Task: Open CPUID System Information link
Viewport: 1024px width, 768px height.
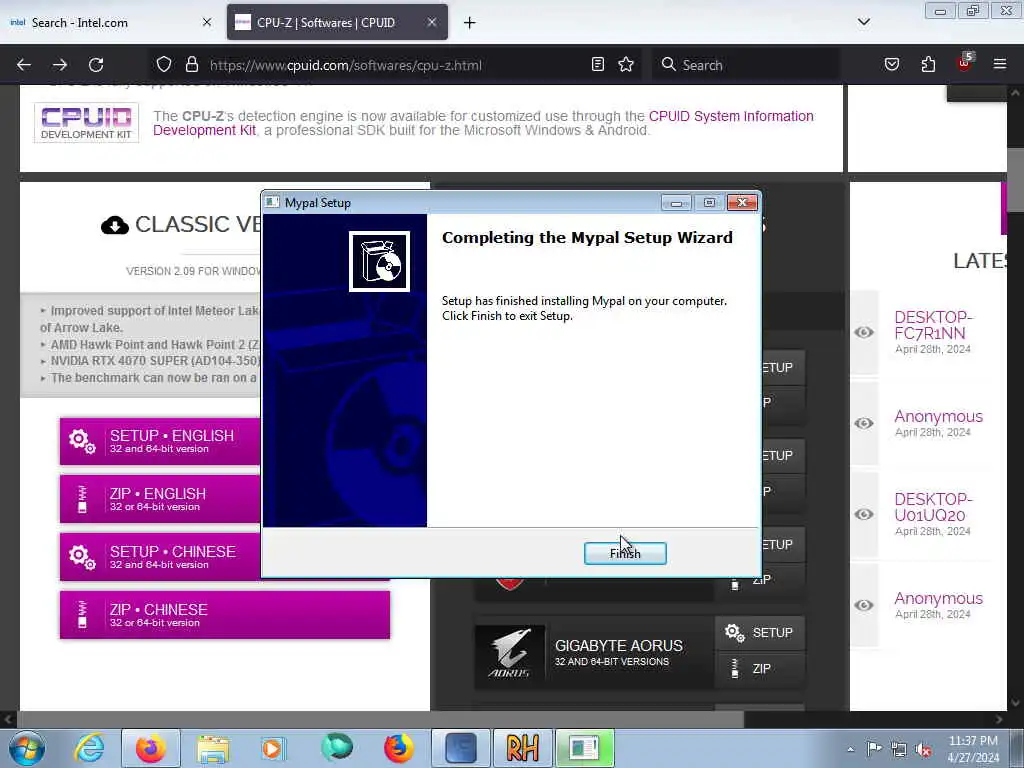Action: (x=731, y=116)
